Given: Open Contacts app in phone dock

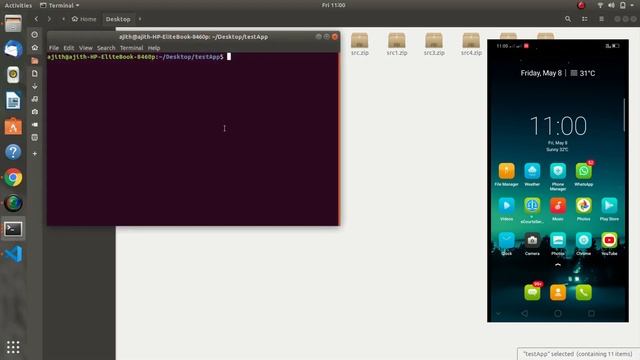Looking at the screenshot, I should tap(558, 292).
